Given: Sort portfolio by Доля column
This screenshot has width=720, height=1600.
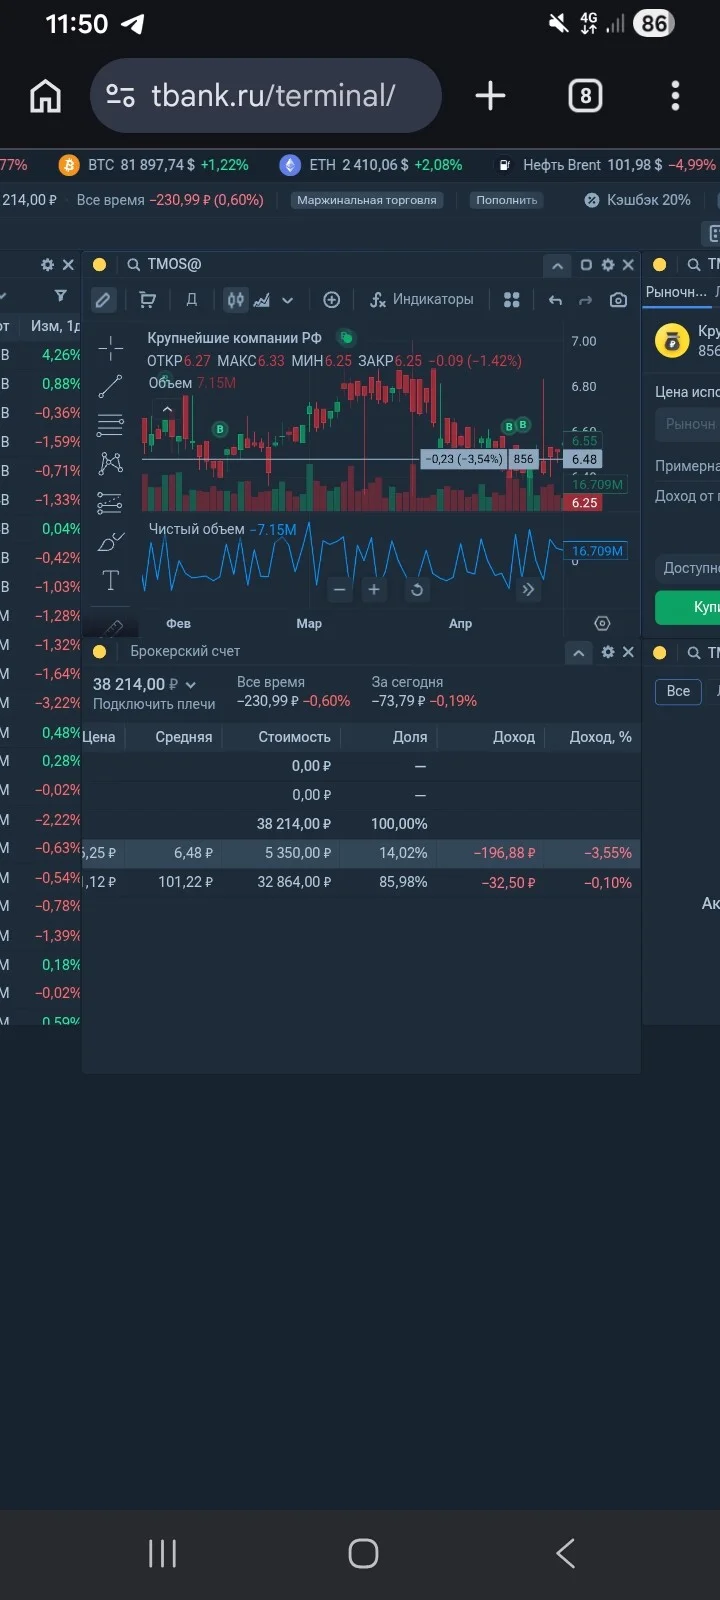Looking at the screenshot, I should coord(410,737).
